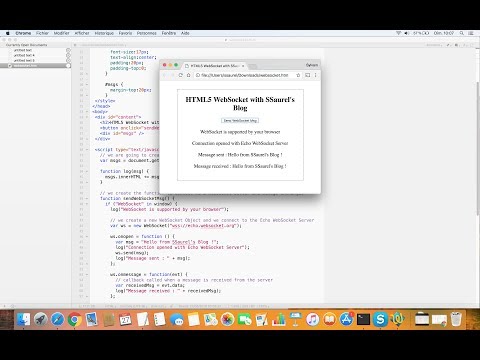Image resolution: width=480 pixels, height=360 pixels.
Task: Bookmark this page with the star icon
Action: [298, 75]
